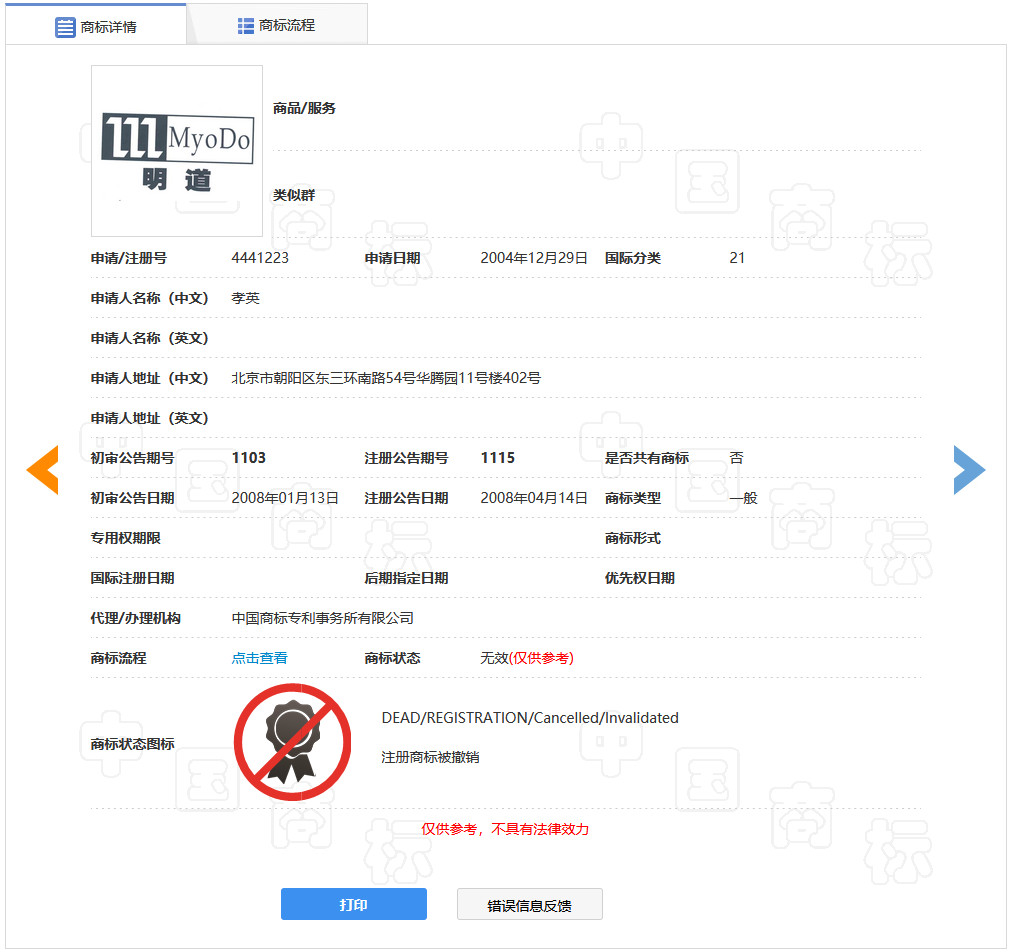Select the 商品/服务 field label
Viewport: 1010px width, 952px height.
point(304,109)
